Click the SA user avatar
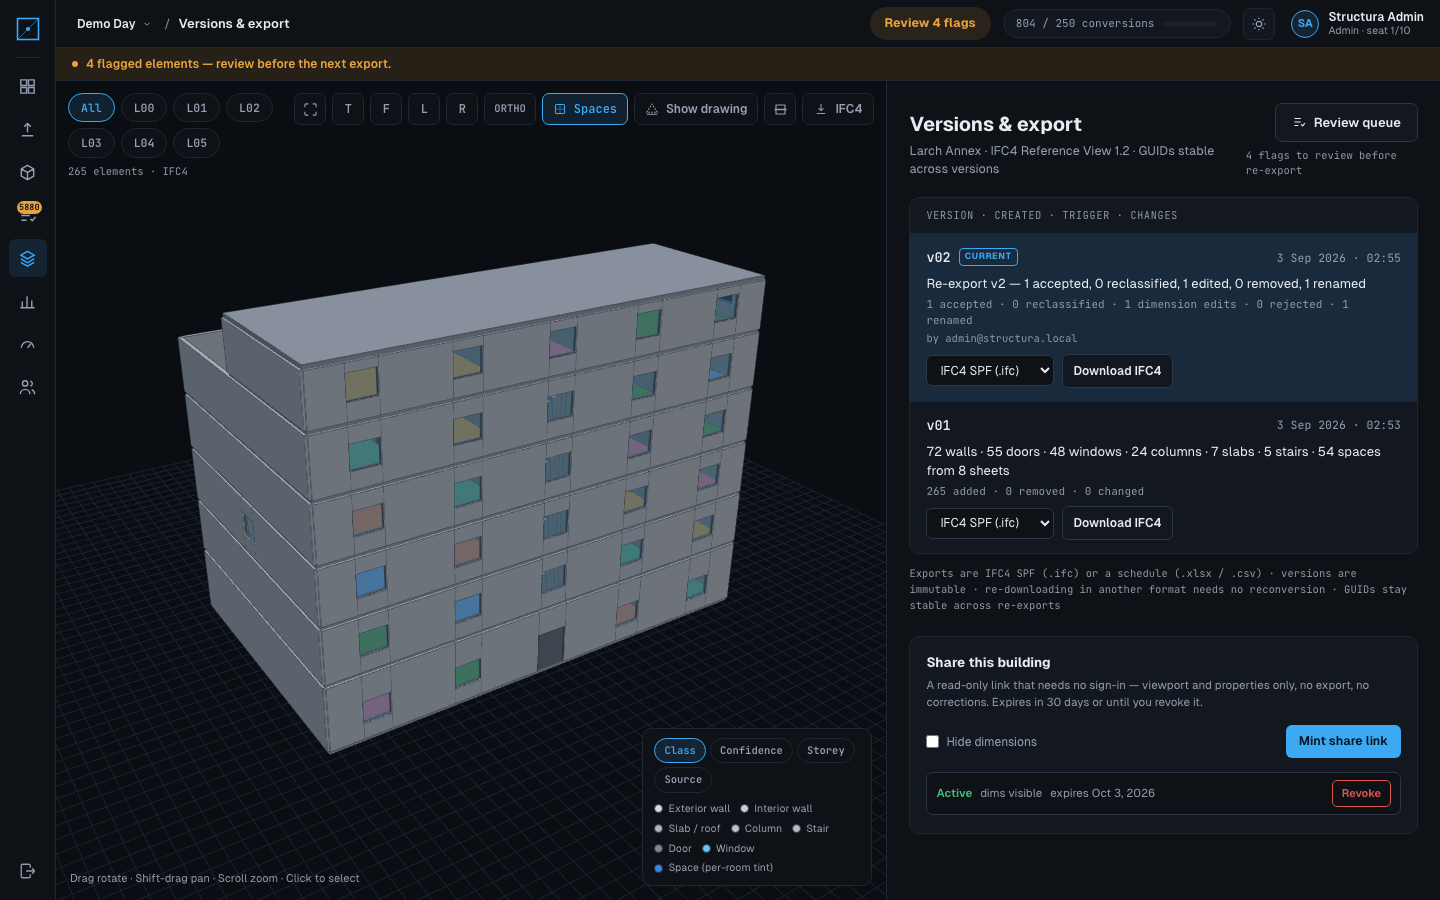The height and width of the screenshot is (900, 1440). tap(1305, 24)
